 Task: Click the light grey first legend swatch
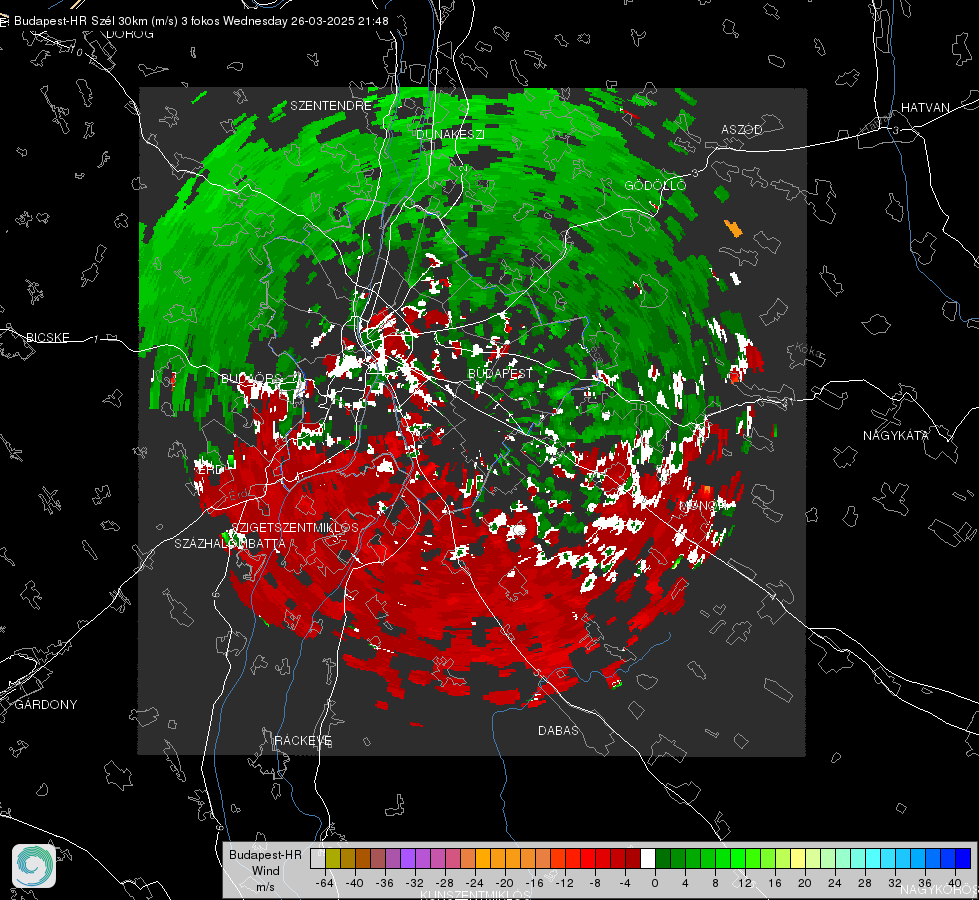317,859
